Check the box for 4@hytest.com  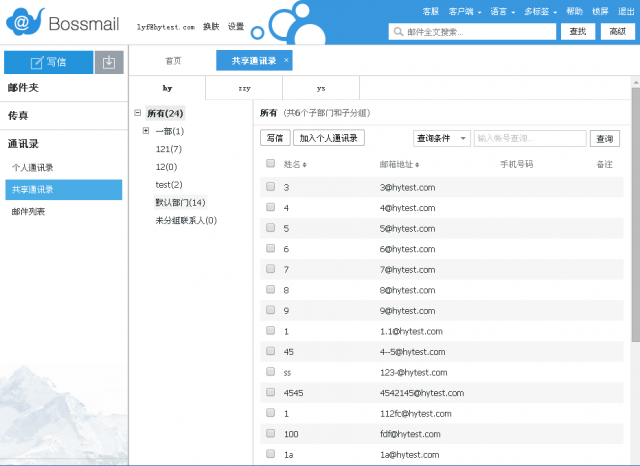270,207
